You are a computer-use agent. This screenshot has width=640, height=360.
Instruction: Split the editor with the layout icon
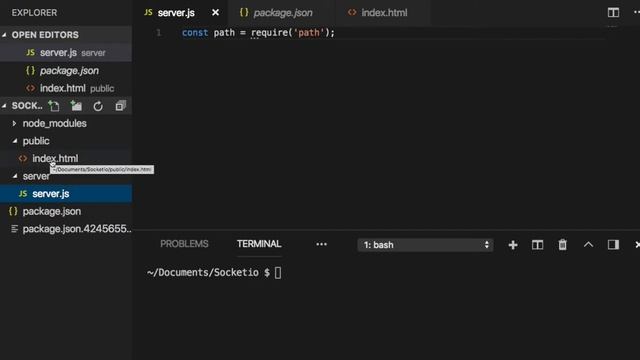[613, 13]
